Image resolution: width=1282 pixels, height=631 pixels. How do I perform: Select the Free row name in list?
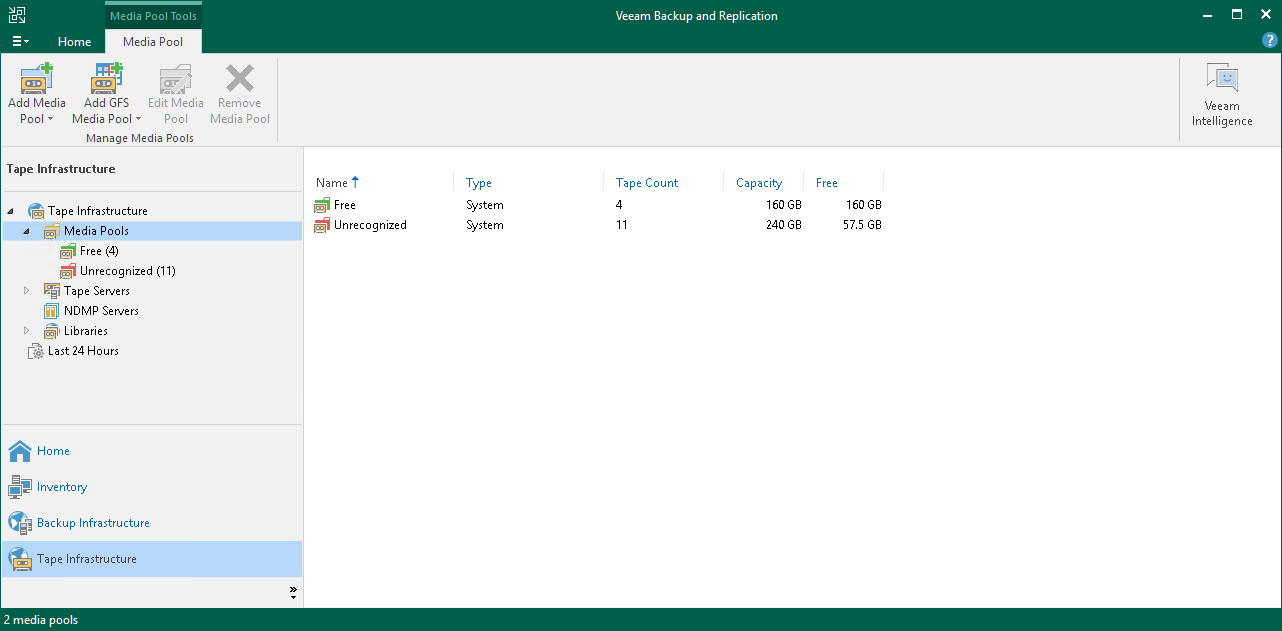(345, 205)
